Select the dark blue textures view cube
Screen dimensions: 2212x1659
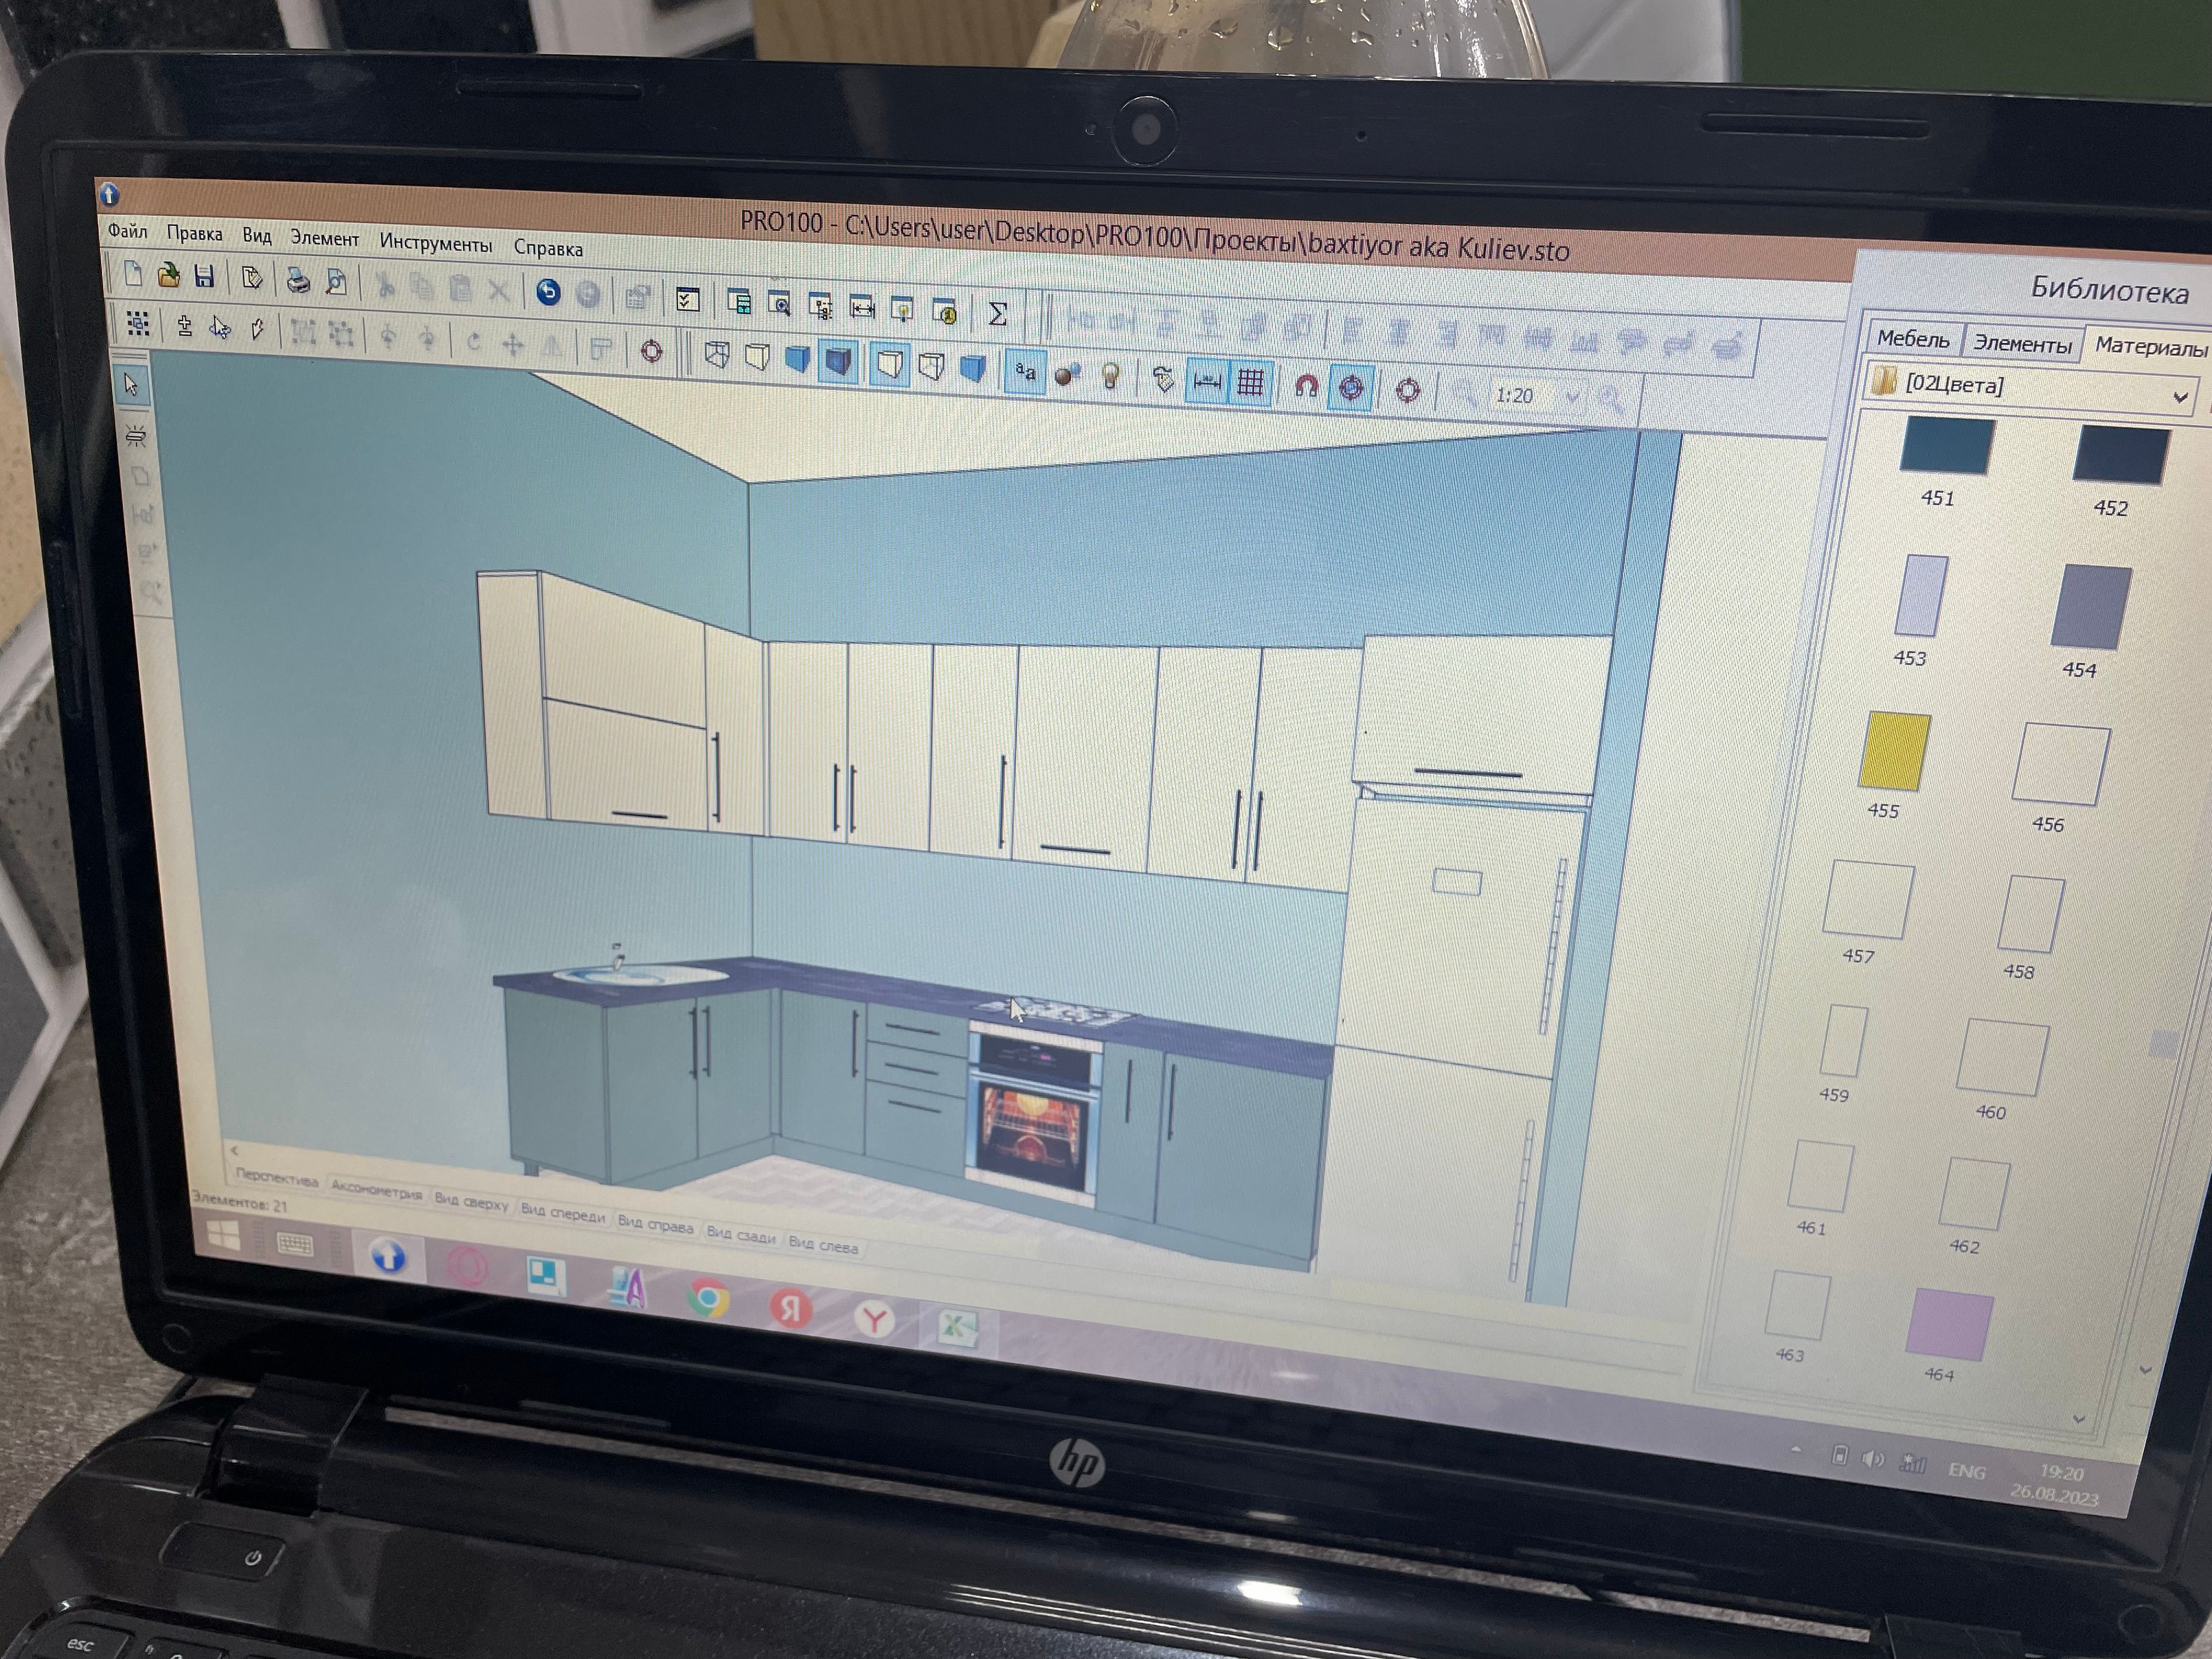[838, 361]
